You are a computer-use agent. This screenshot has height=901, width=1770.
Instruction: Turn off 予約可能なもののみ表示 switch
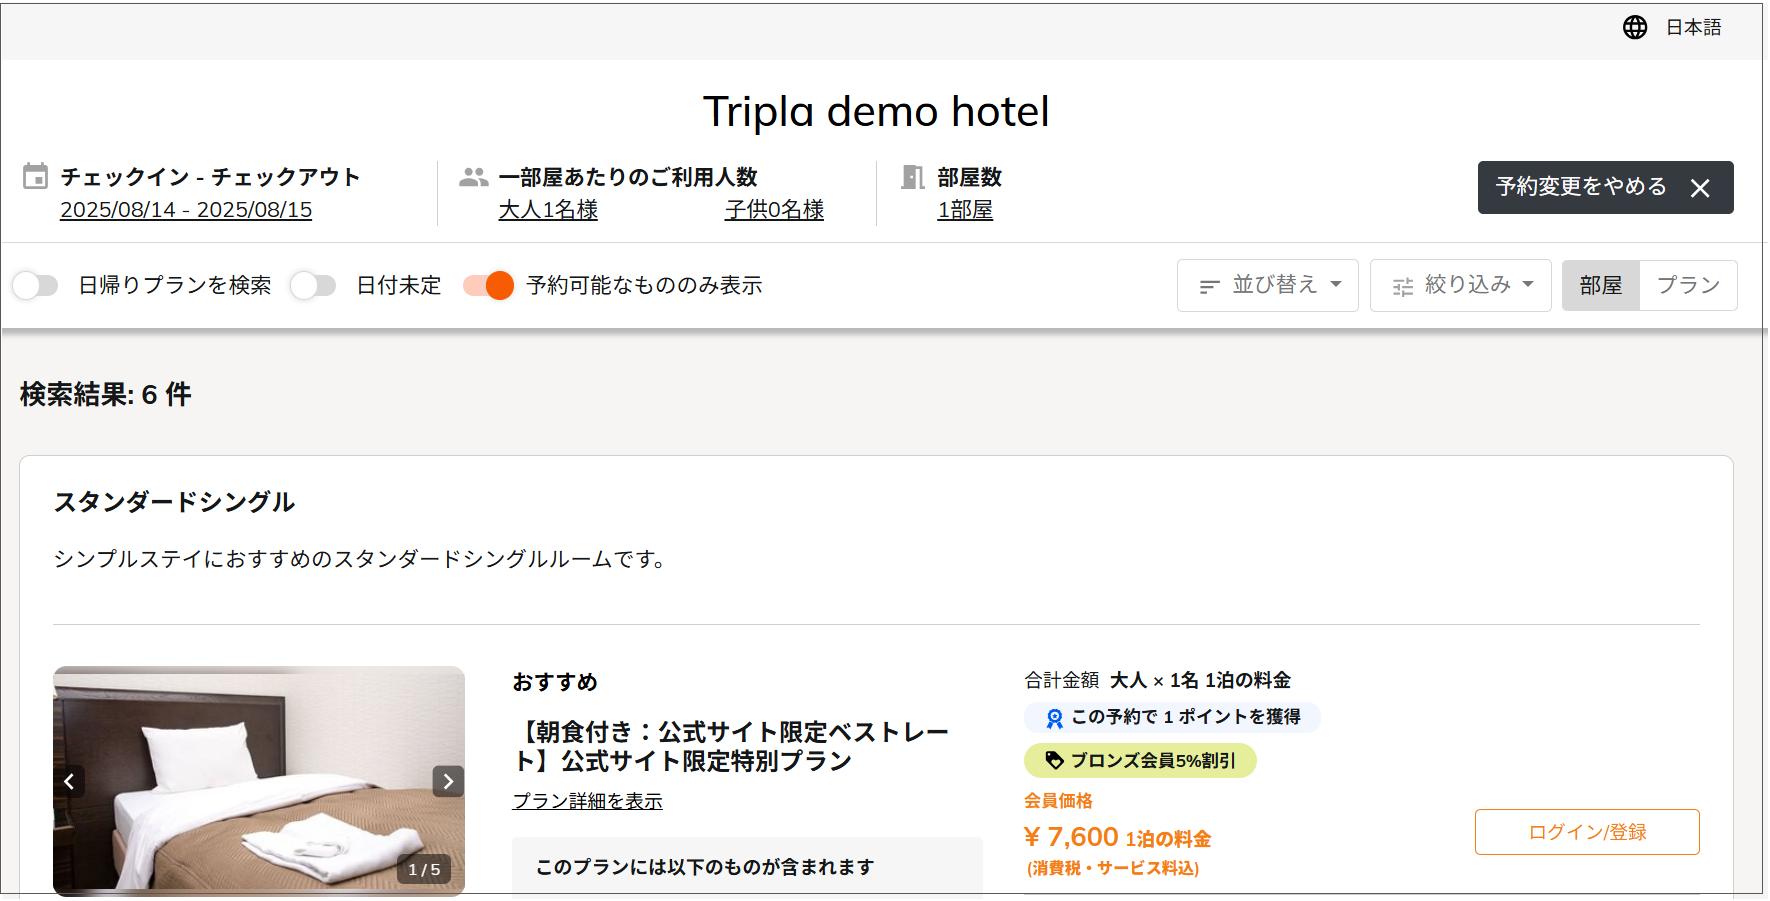(488, 285)
